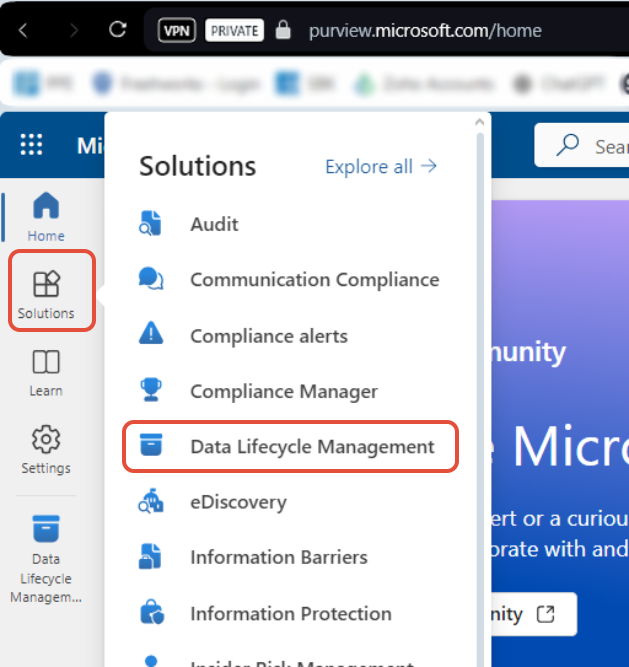Click the Search box in header
The image size is (629, 667).
point(582,145)
